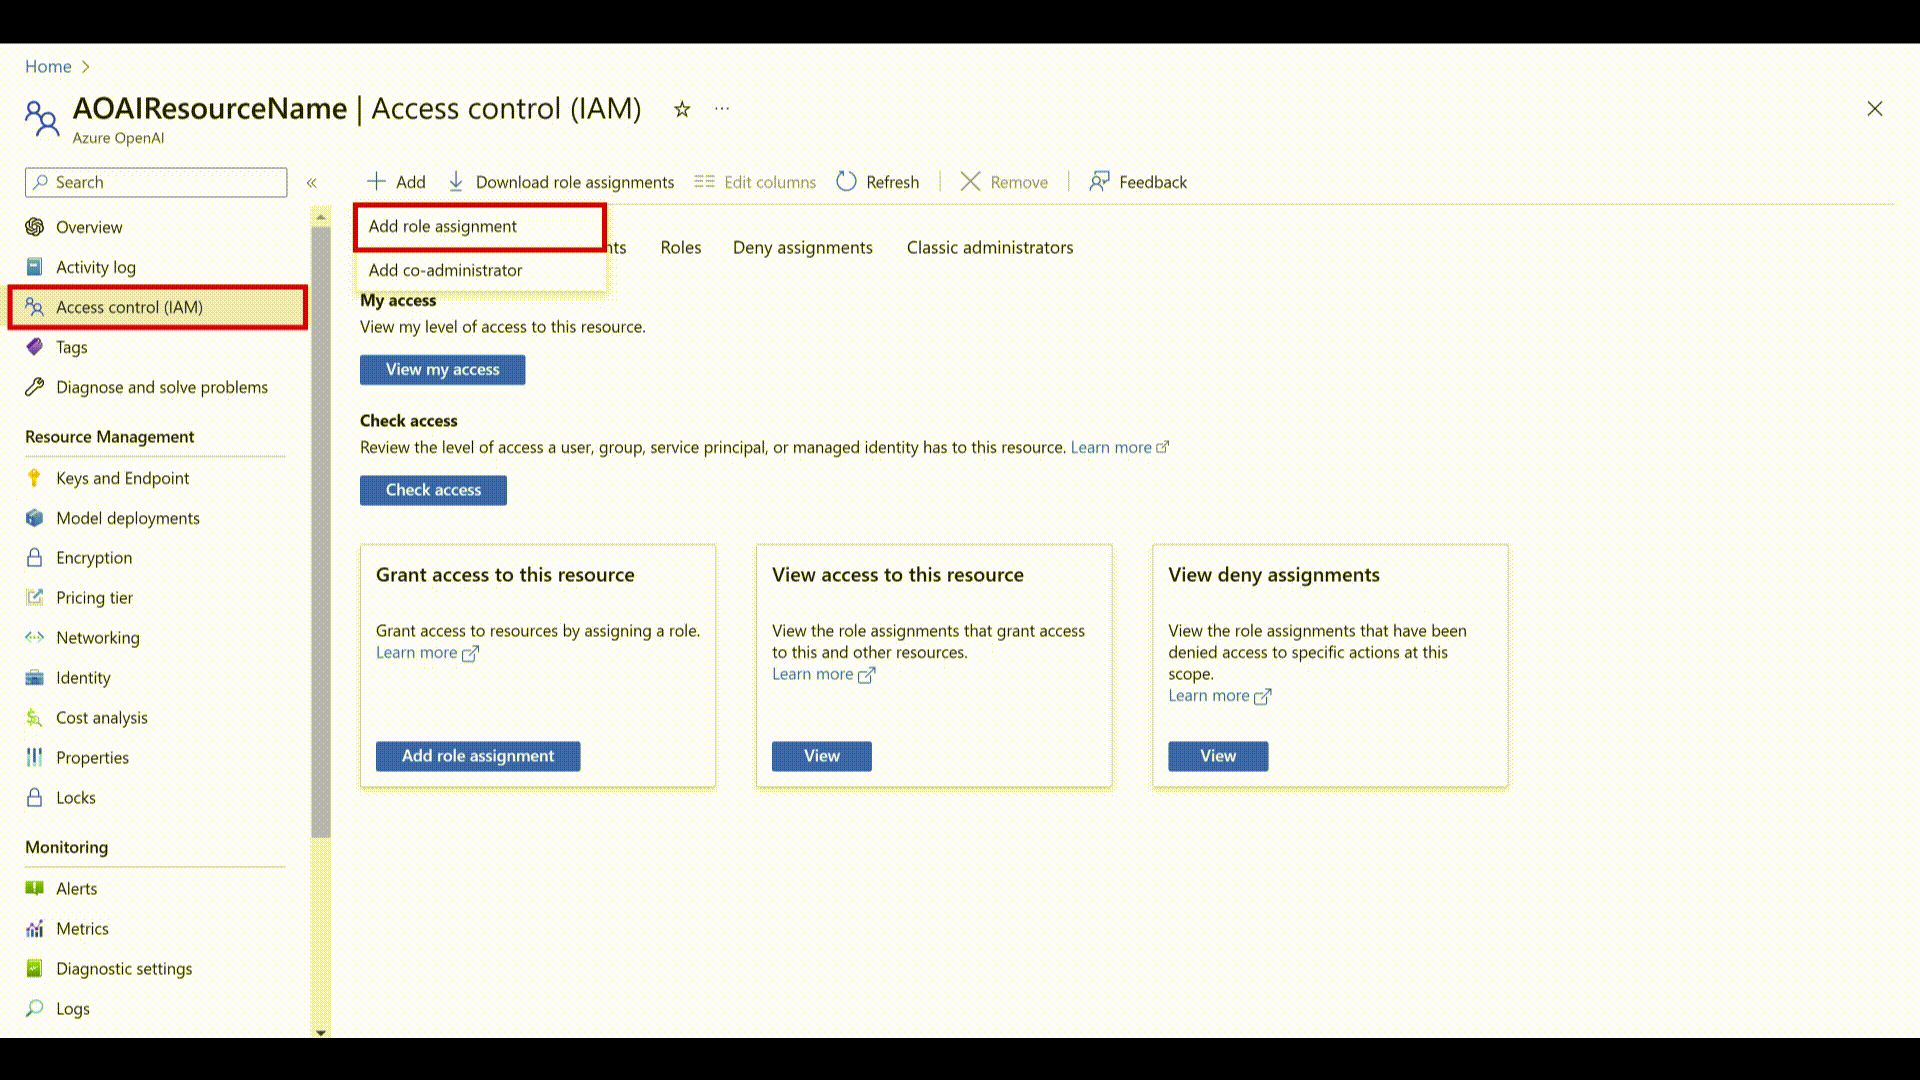Click the scrollbar up arrow in sidebar

tap(321, 216)
